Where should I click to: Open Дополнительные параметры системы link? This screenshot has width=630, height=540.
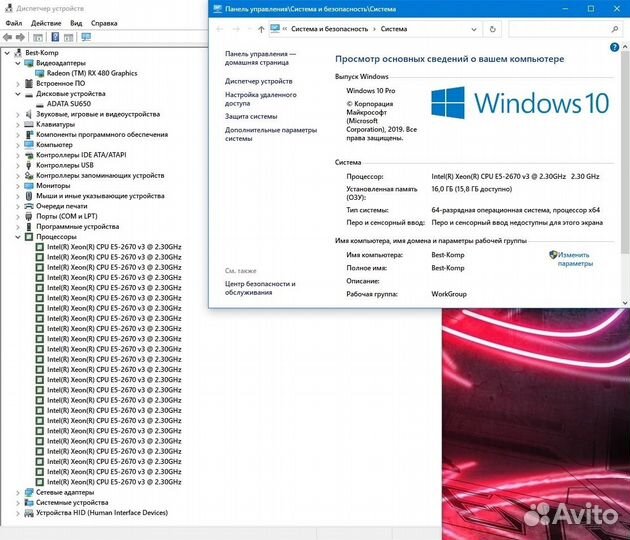(271, 134)
